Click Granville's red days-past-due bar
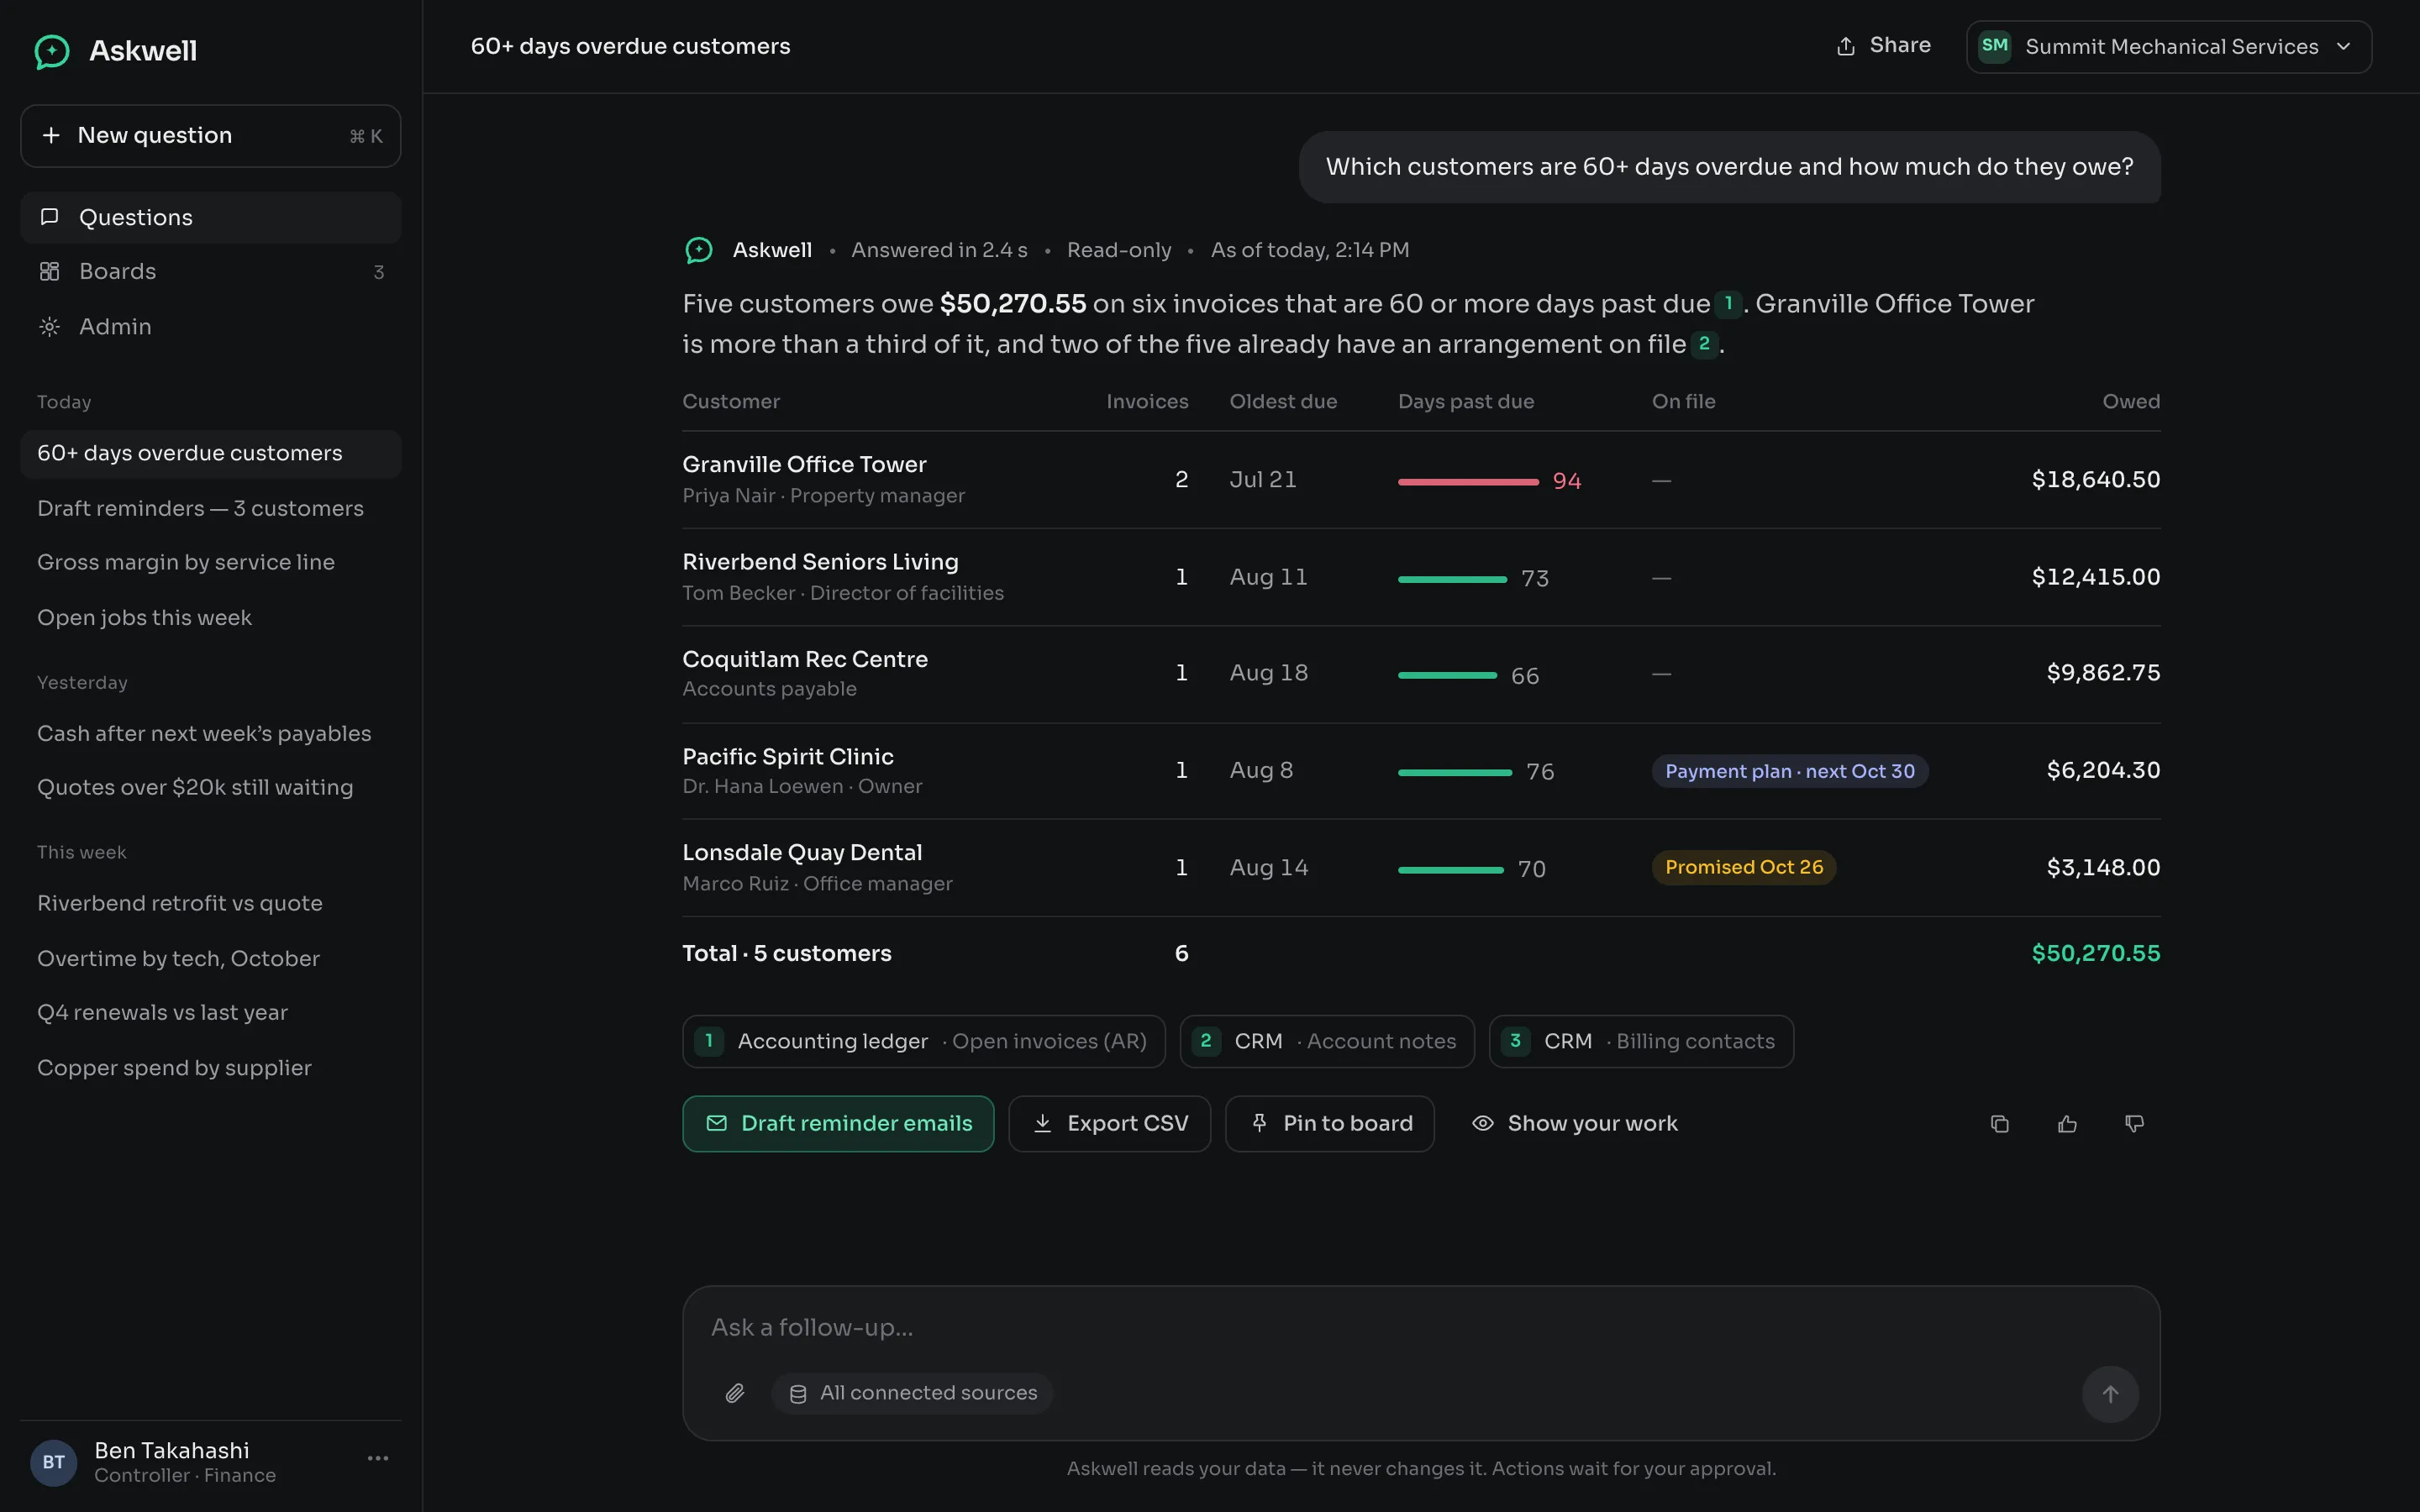This screenshot has width=2420, height=1512. [1468, 482]
